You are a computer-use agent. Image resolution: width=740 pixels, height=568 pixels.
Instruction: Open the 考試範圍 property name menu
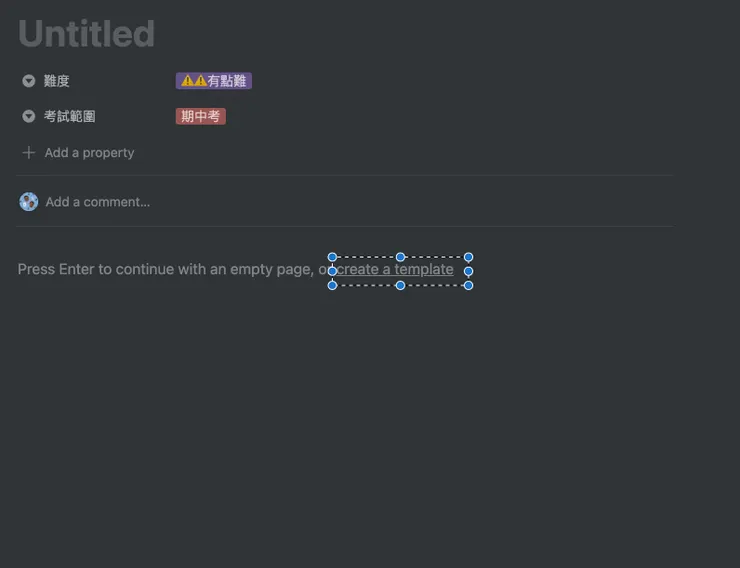click(x=69, y=116)
